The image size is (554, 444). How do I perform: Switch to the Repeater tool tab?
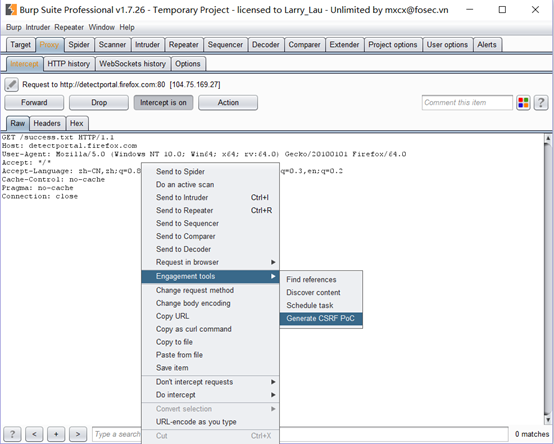point(184,45)
